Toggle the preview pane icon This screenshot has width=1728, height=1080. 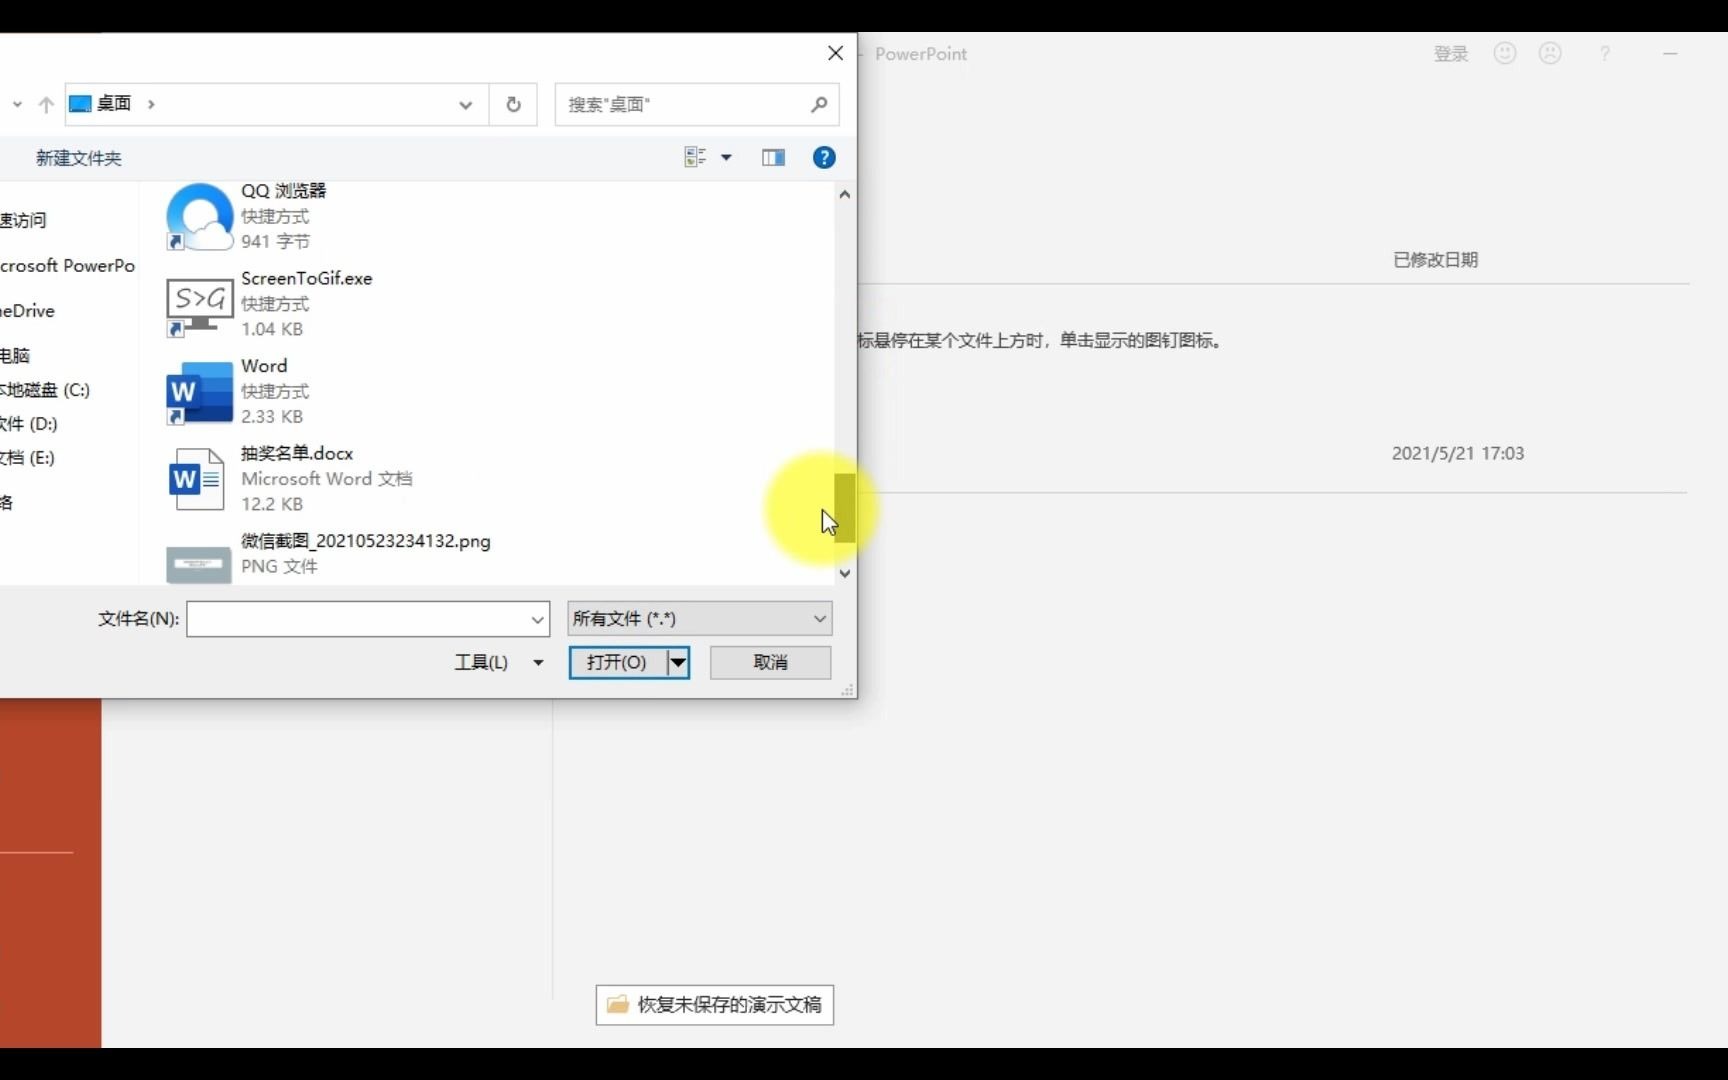click(x=773, y=157)
